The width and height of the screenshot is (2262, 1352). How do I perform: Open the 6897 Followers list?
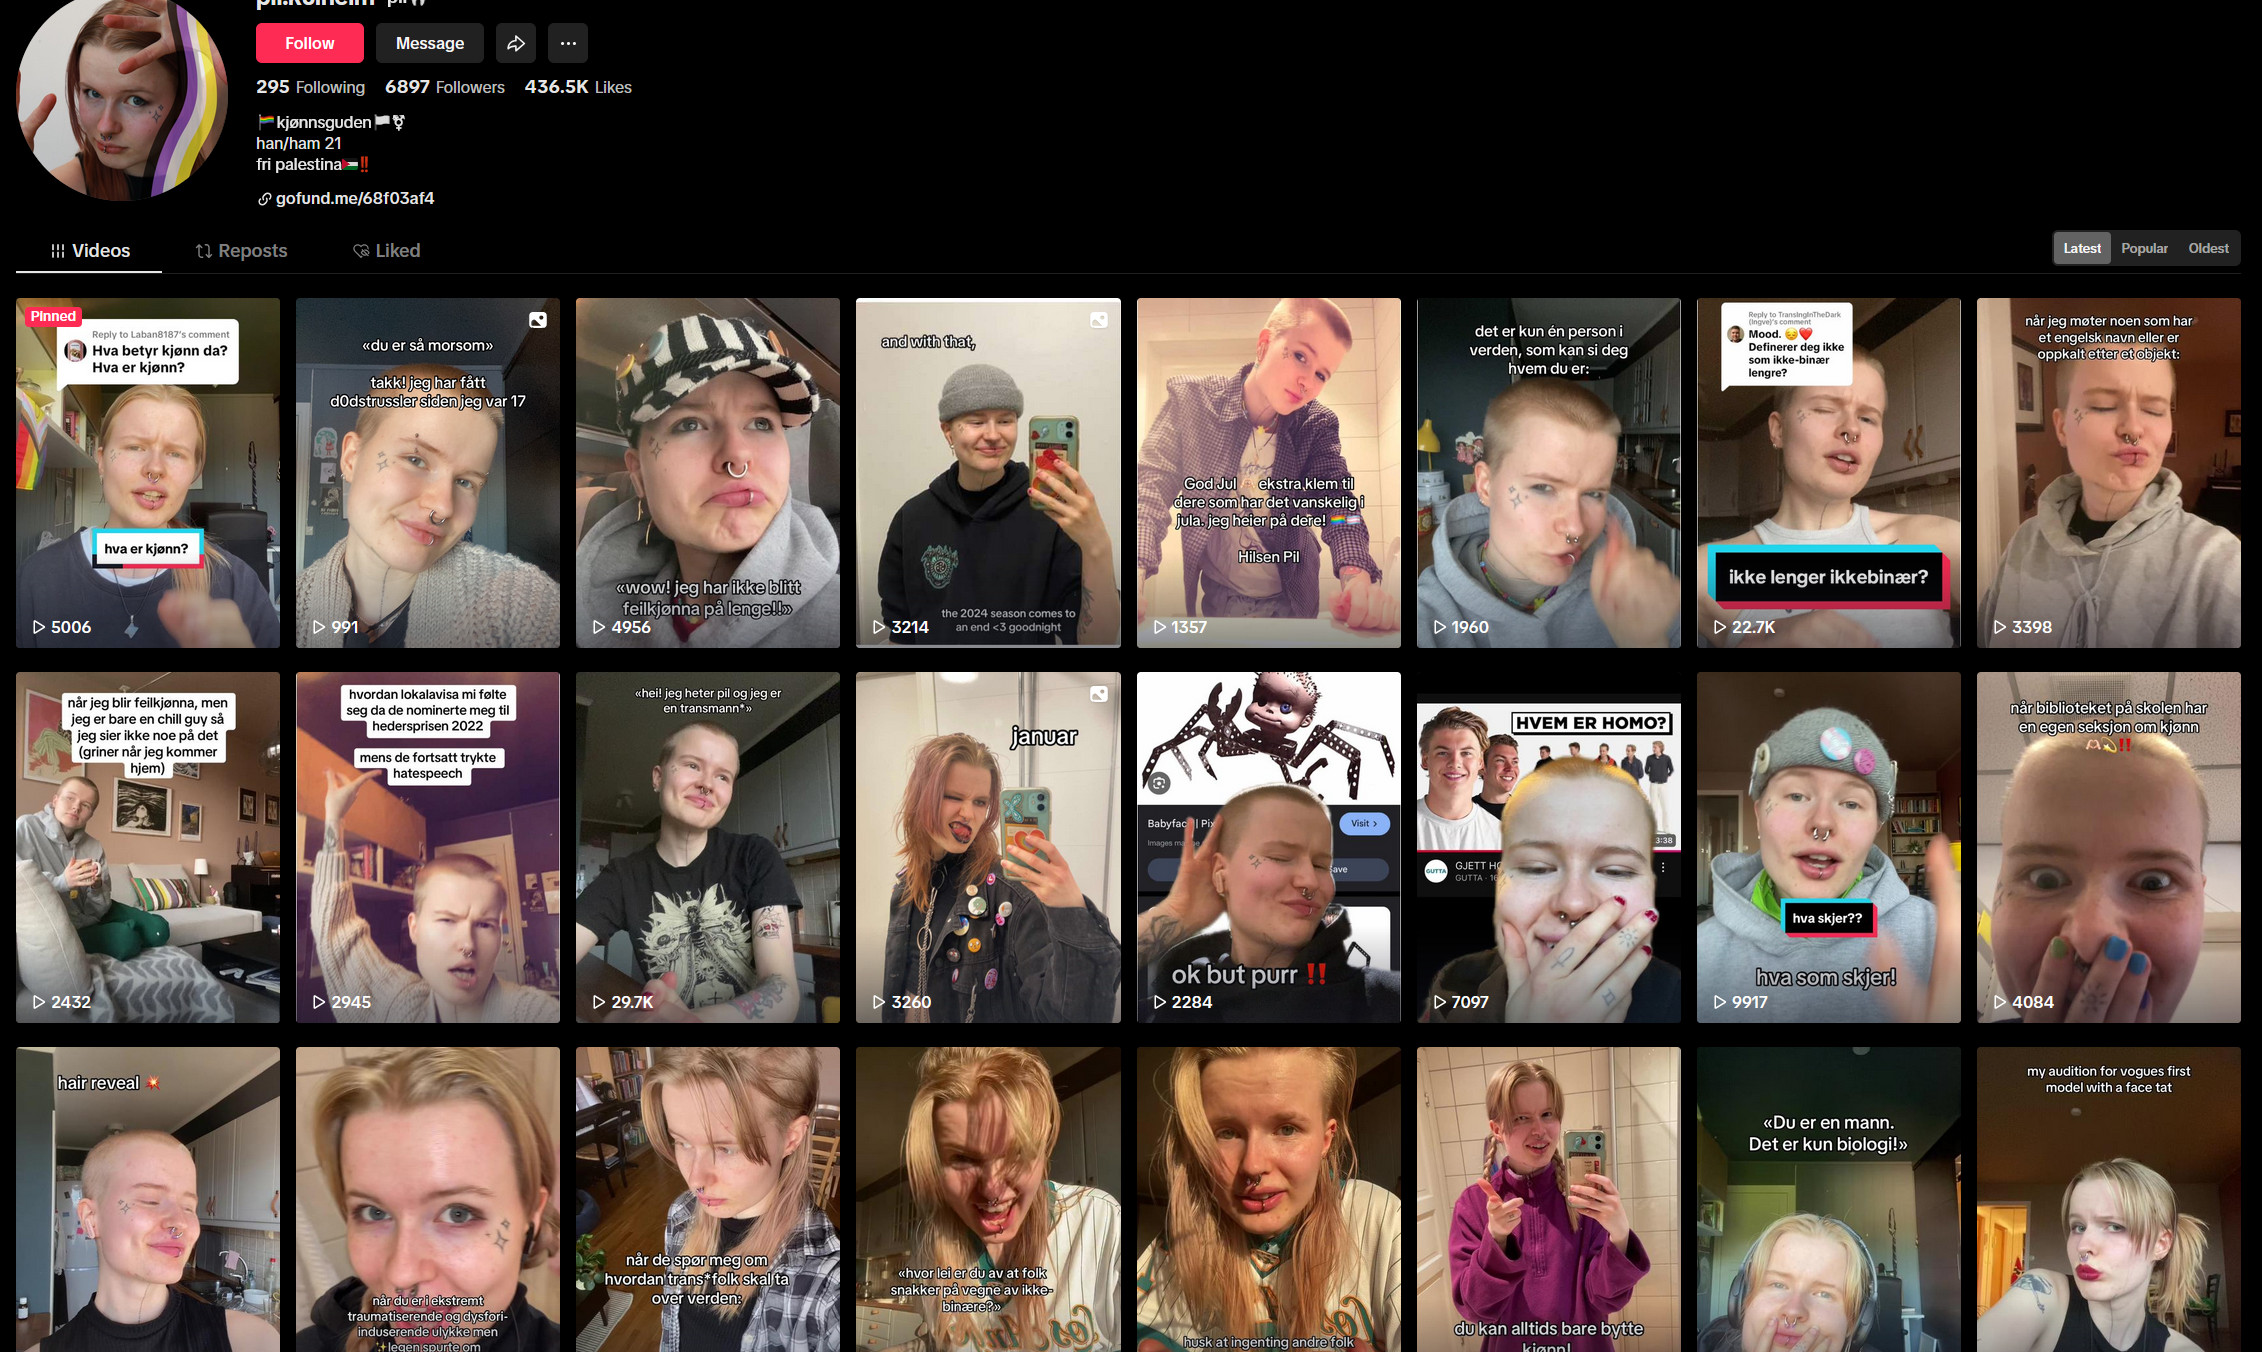445,87
